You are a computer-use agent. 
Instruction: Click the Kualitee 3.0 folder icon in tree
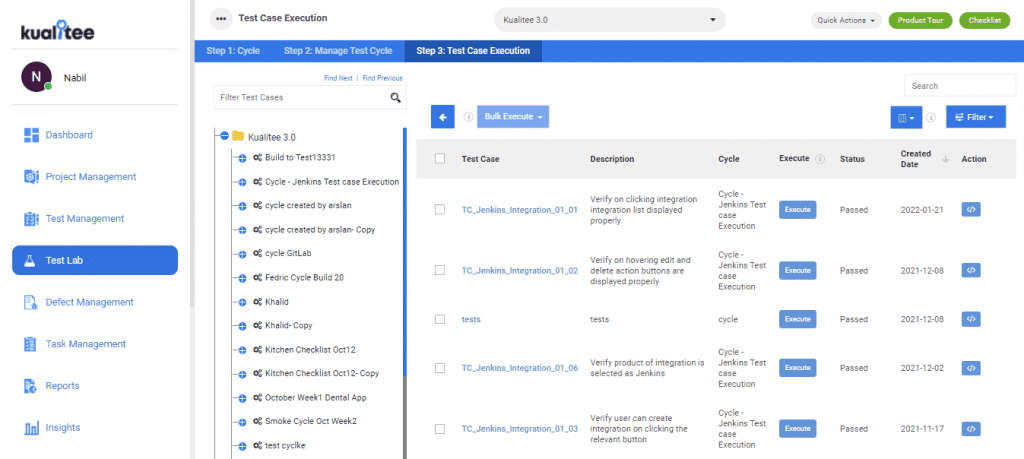click(x=238, y=136)
